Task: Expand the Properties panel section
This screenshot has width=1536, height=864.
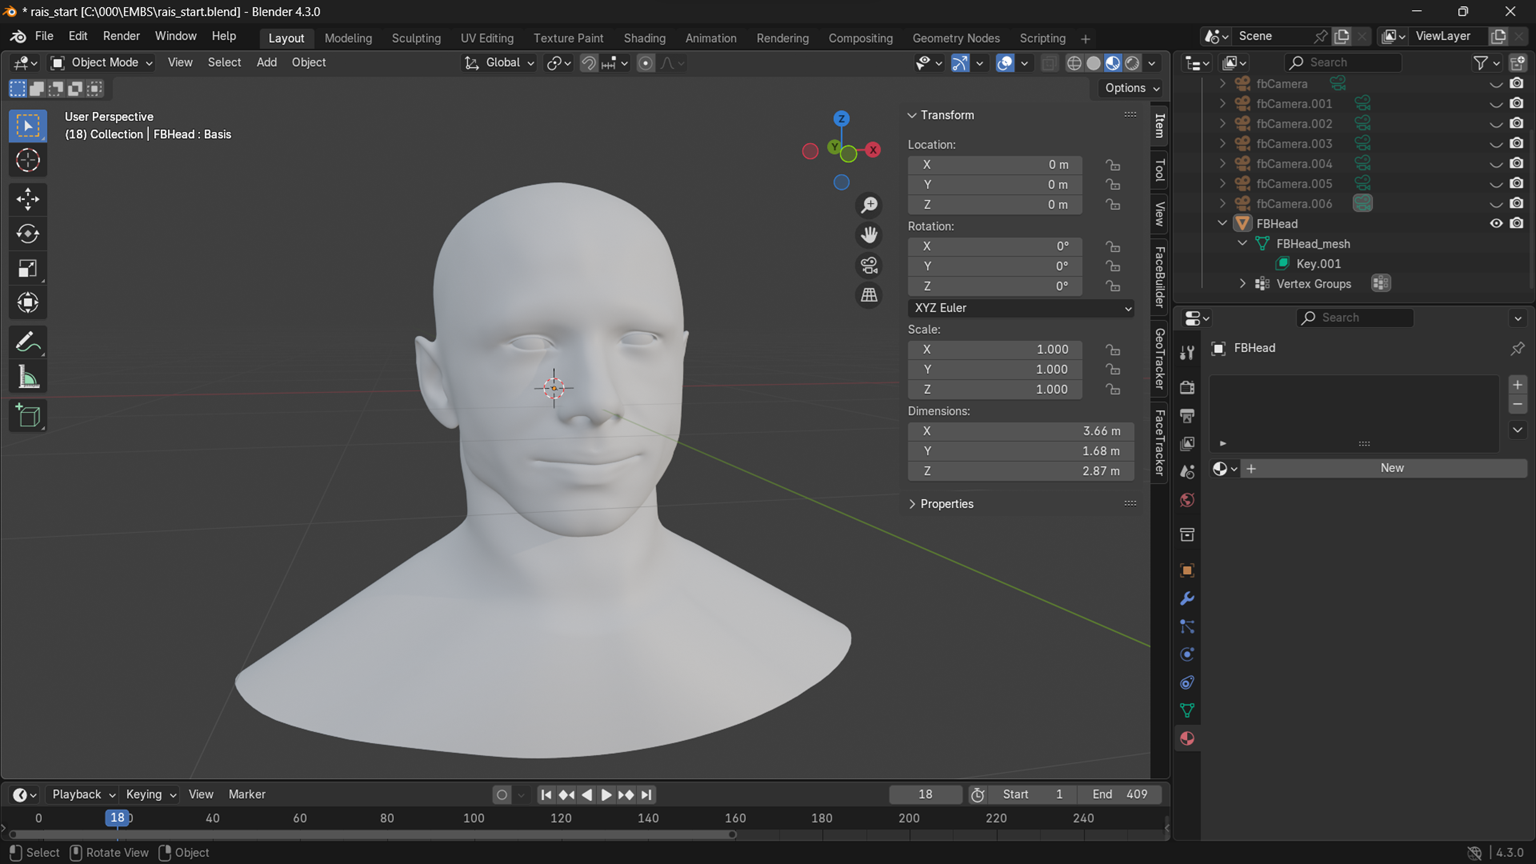Action: [x=912, y=504]
